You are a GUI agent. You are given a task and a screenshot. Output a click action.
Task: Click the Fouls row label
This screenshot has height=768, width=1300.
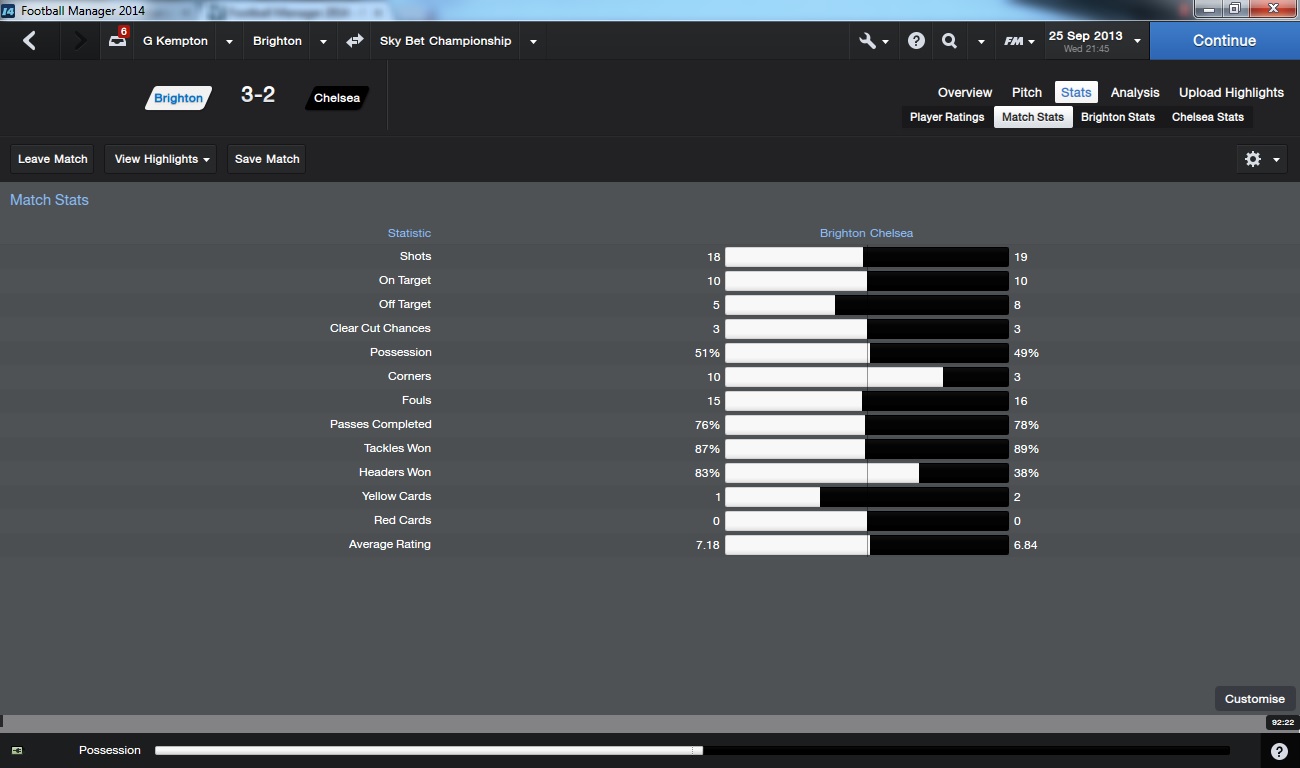(x=416, y=400)
